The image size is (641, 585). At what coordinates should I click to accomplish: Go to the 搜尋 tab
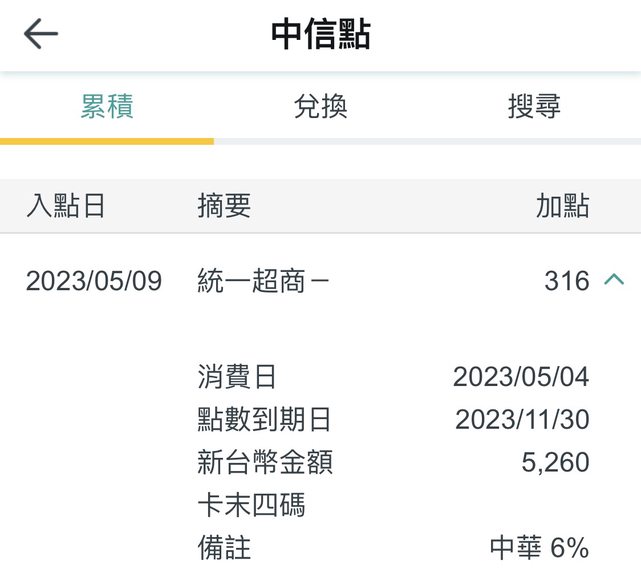pyautogui.click(x=534, y=107)
